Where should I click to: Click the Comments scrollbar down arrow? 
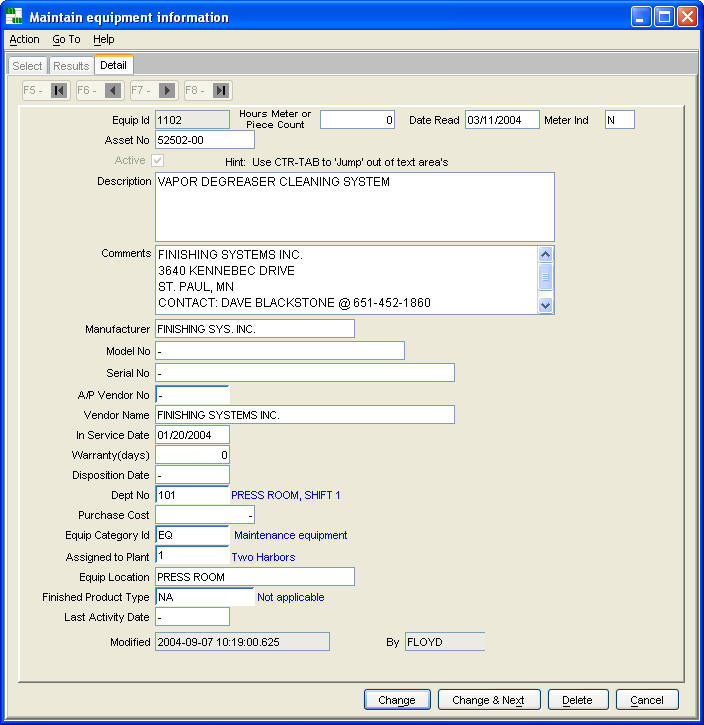(x=545, y=305)
